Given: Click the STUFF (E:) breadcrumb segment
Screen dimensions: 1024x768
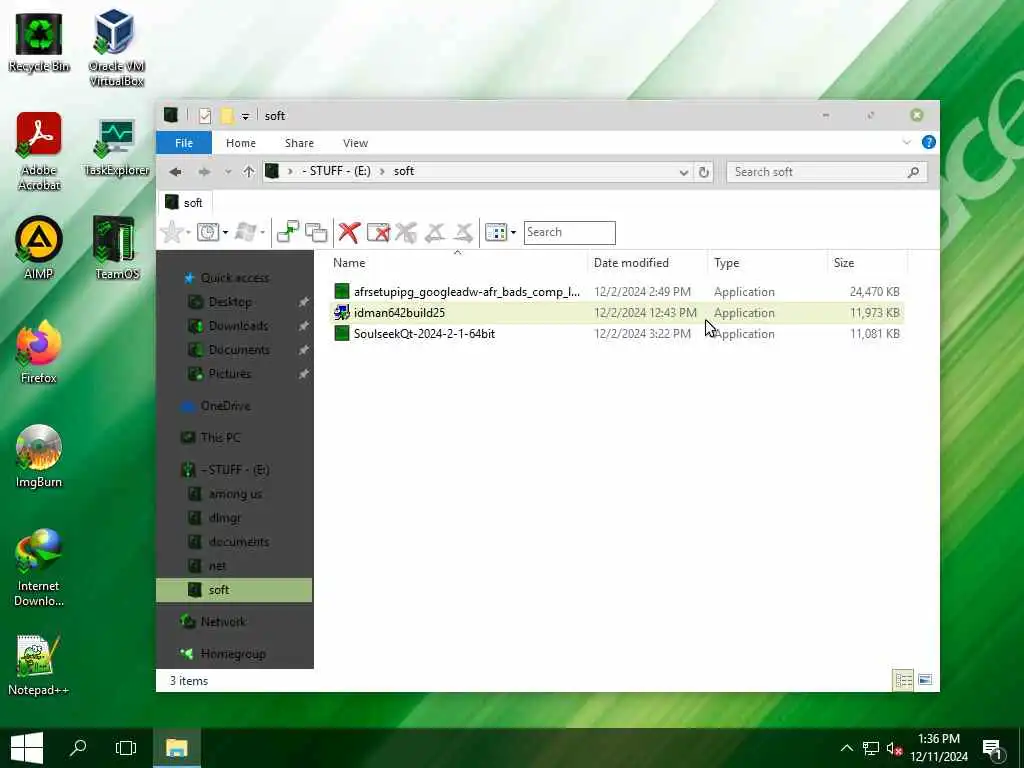Looking at the screenshot, I should click(x=336, y=171).
